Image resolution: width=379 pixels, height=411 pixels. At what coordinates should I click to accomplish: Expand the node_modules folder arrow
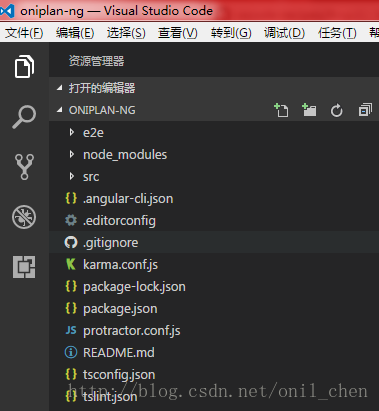tap(72, 154)
